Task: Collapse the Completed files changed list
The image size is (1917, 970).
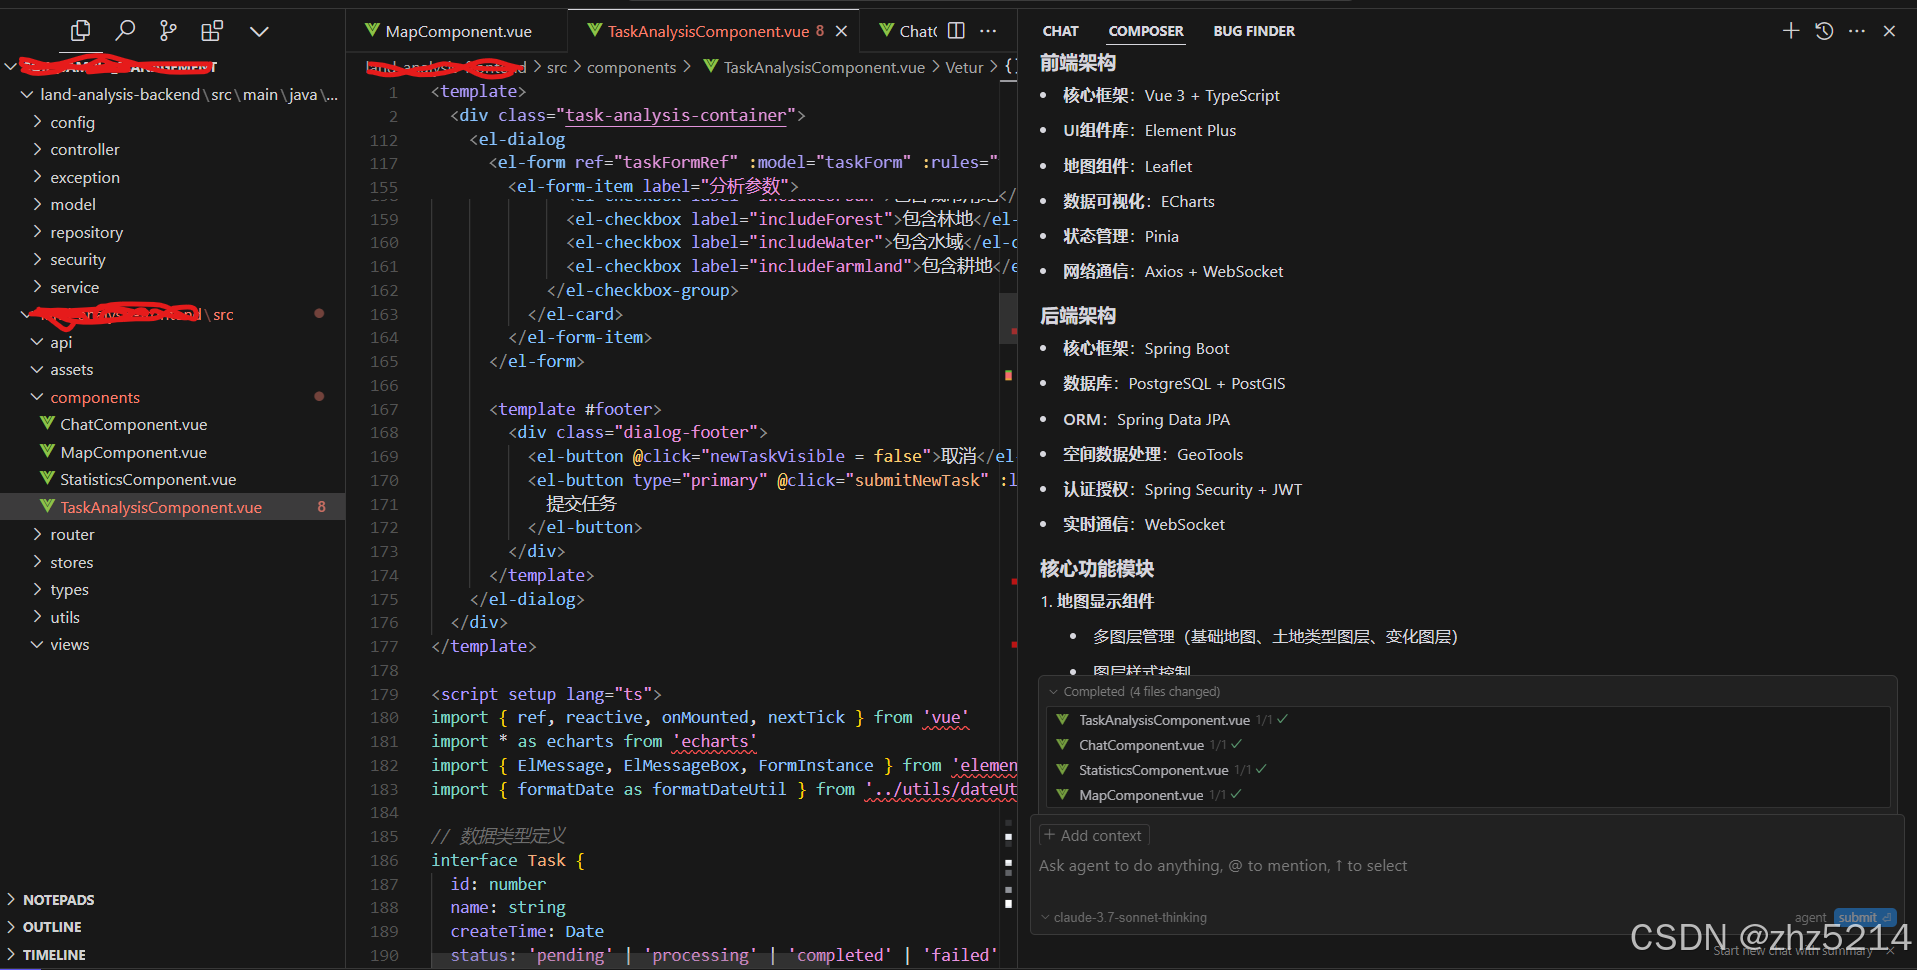Action: click(x=1053, y=691)
